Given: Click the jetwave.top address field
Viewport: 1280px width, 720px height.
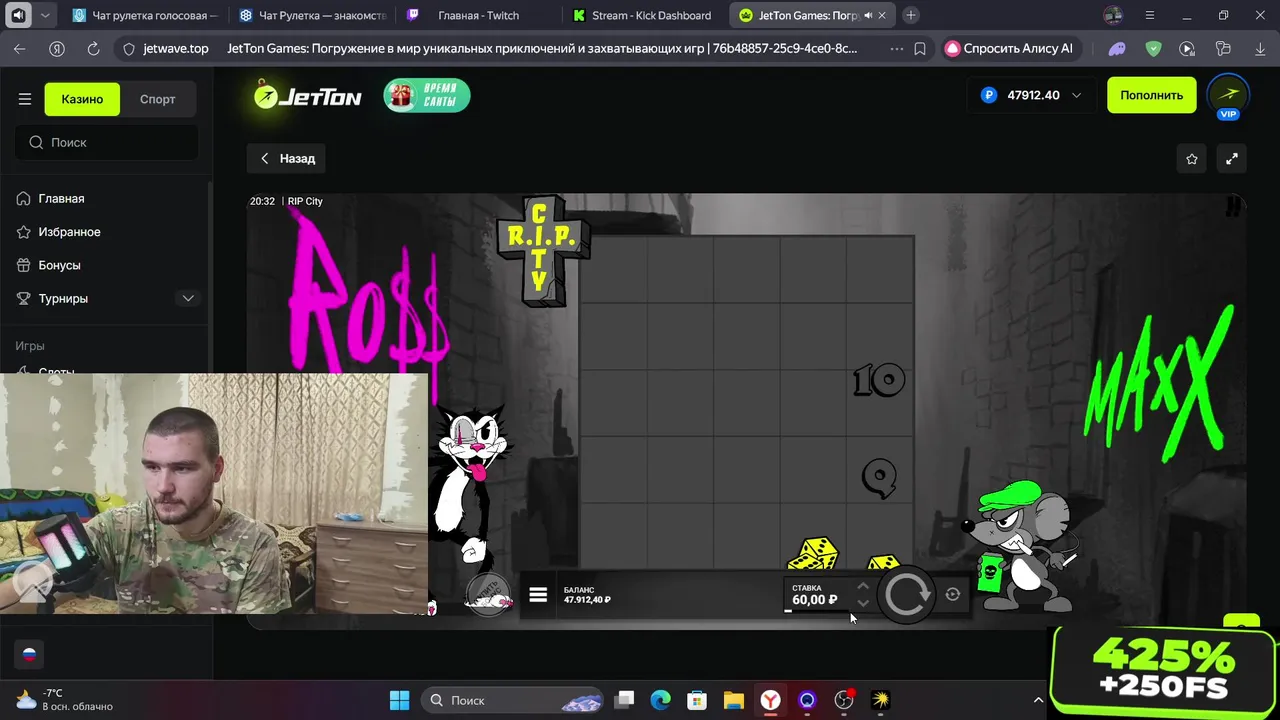Looking at the screenshot, I should coord(175,48).
